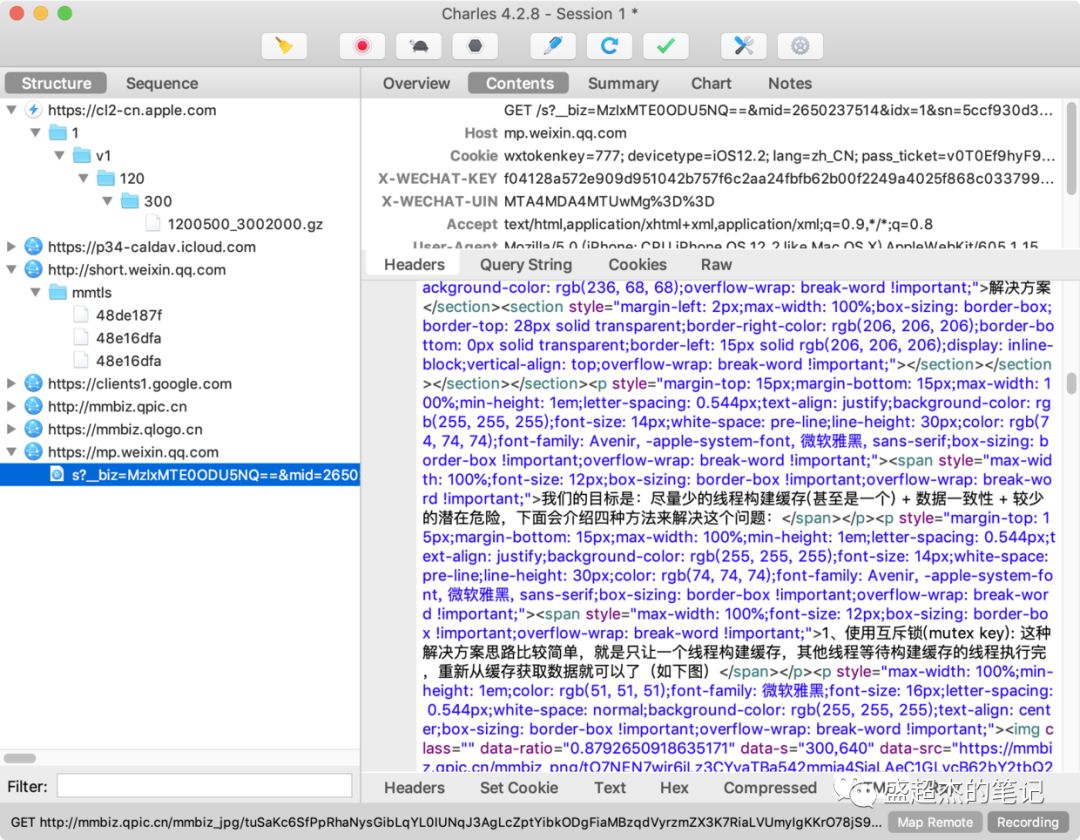Click the response body vertical scrollbar
1080x840 pixels.
(x=1071, y=384)
